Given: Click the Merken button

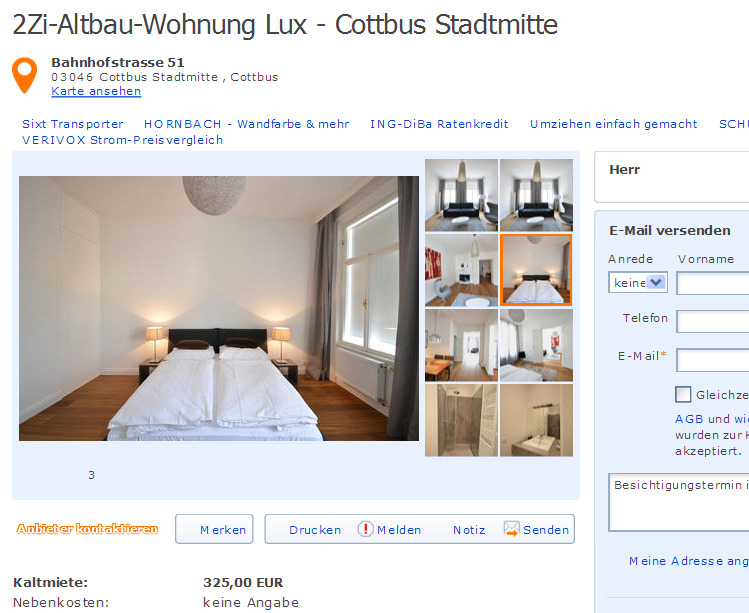Looking at the screenshot, I should point(214,529).
